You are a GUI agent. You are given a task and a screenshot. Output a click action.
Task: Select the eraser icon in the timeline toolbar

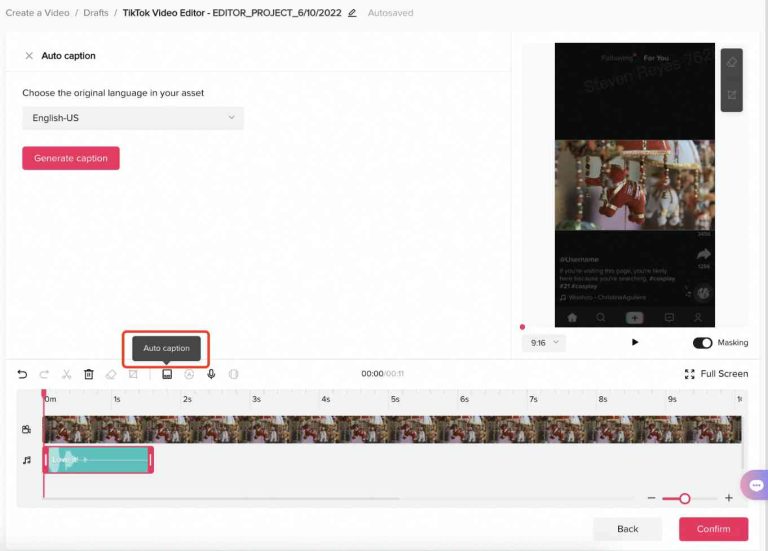pyautogui.click(x=111, y=374)
